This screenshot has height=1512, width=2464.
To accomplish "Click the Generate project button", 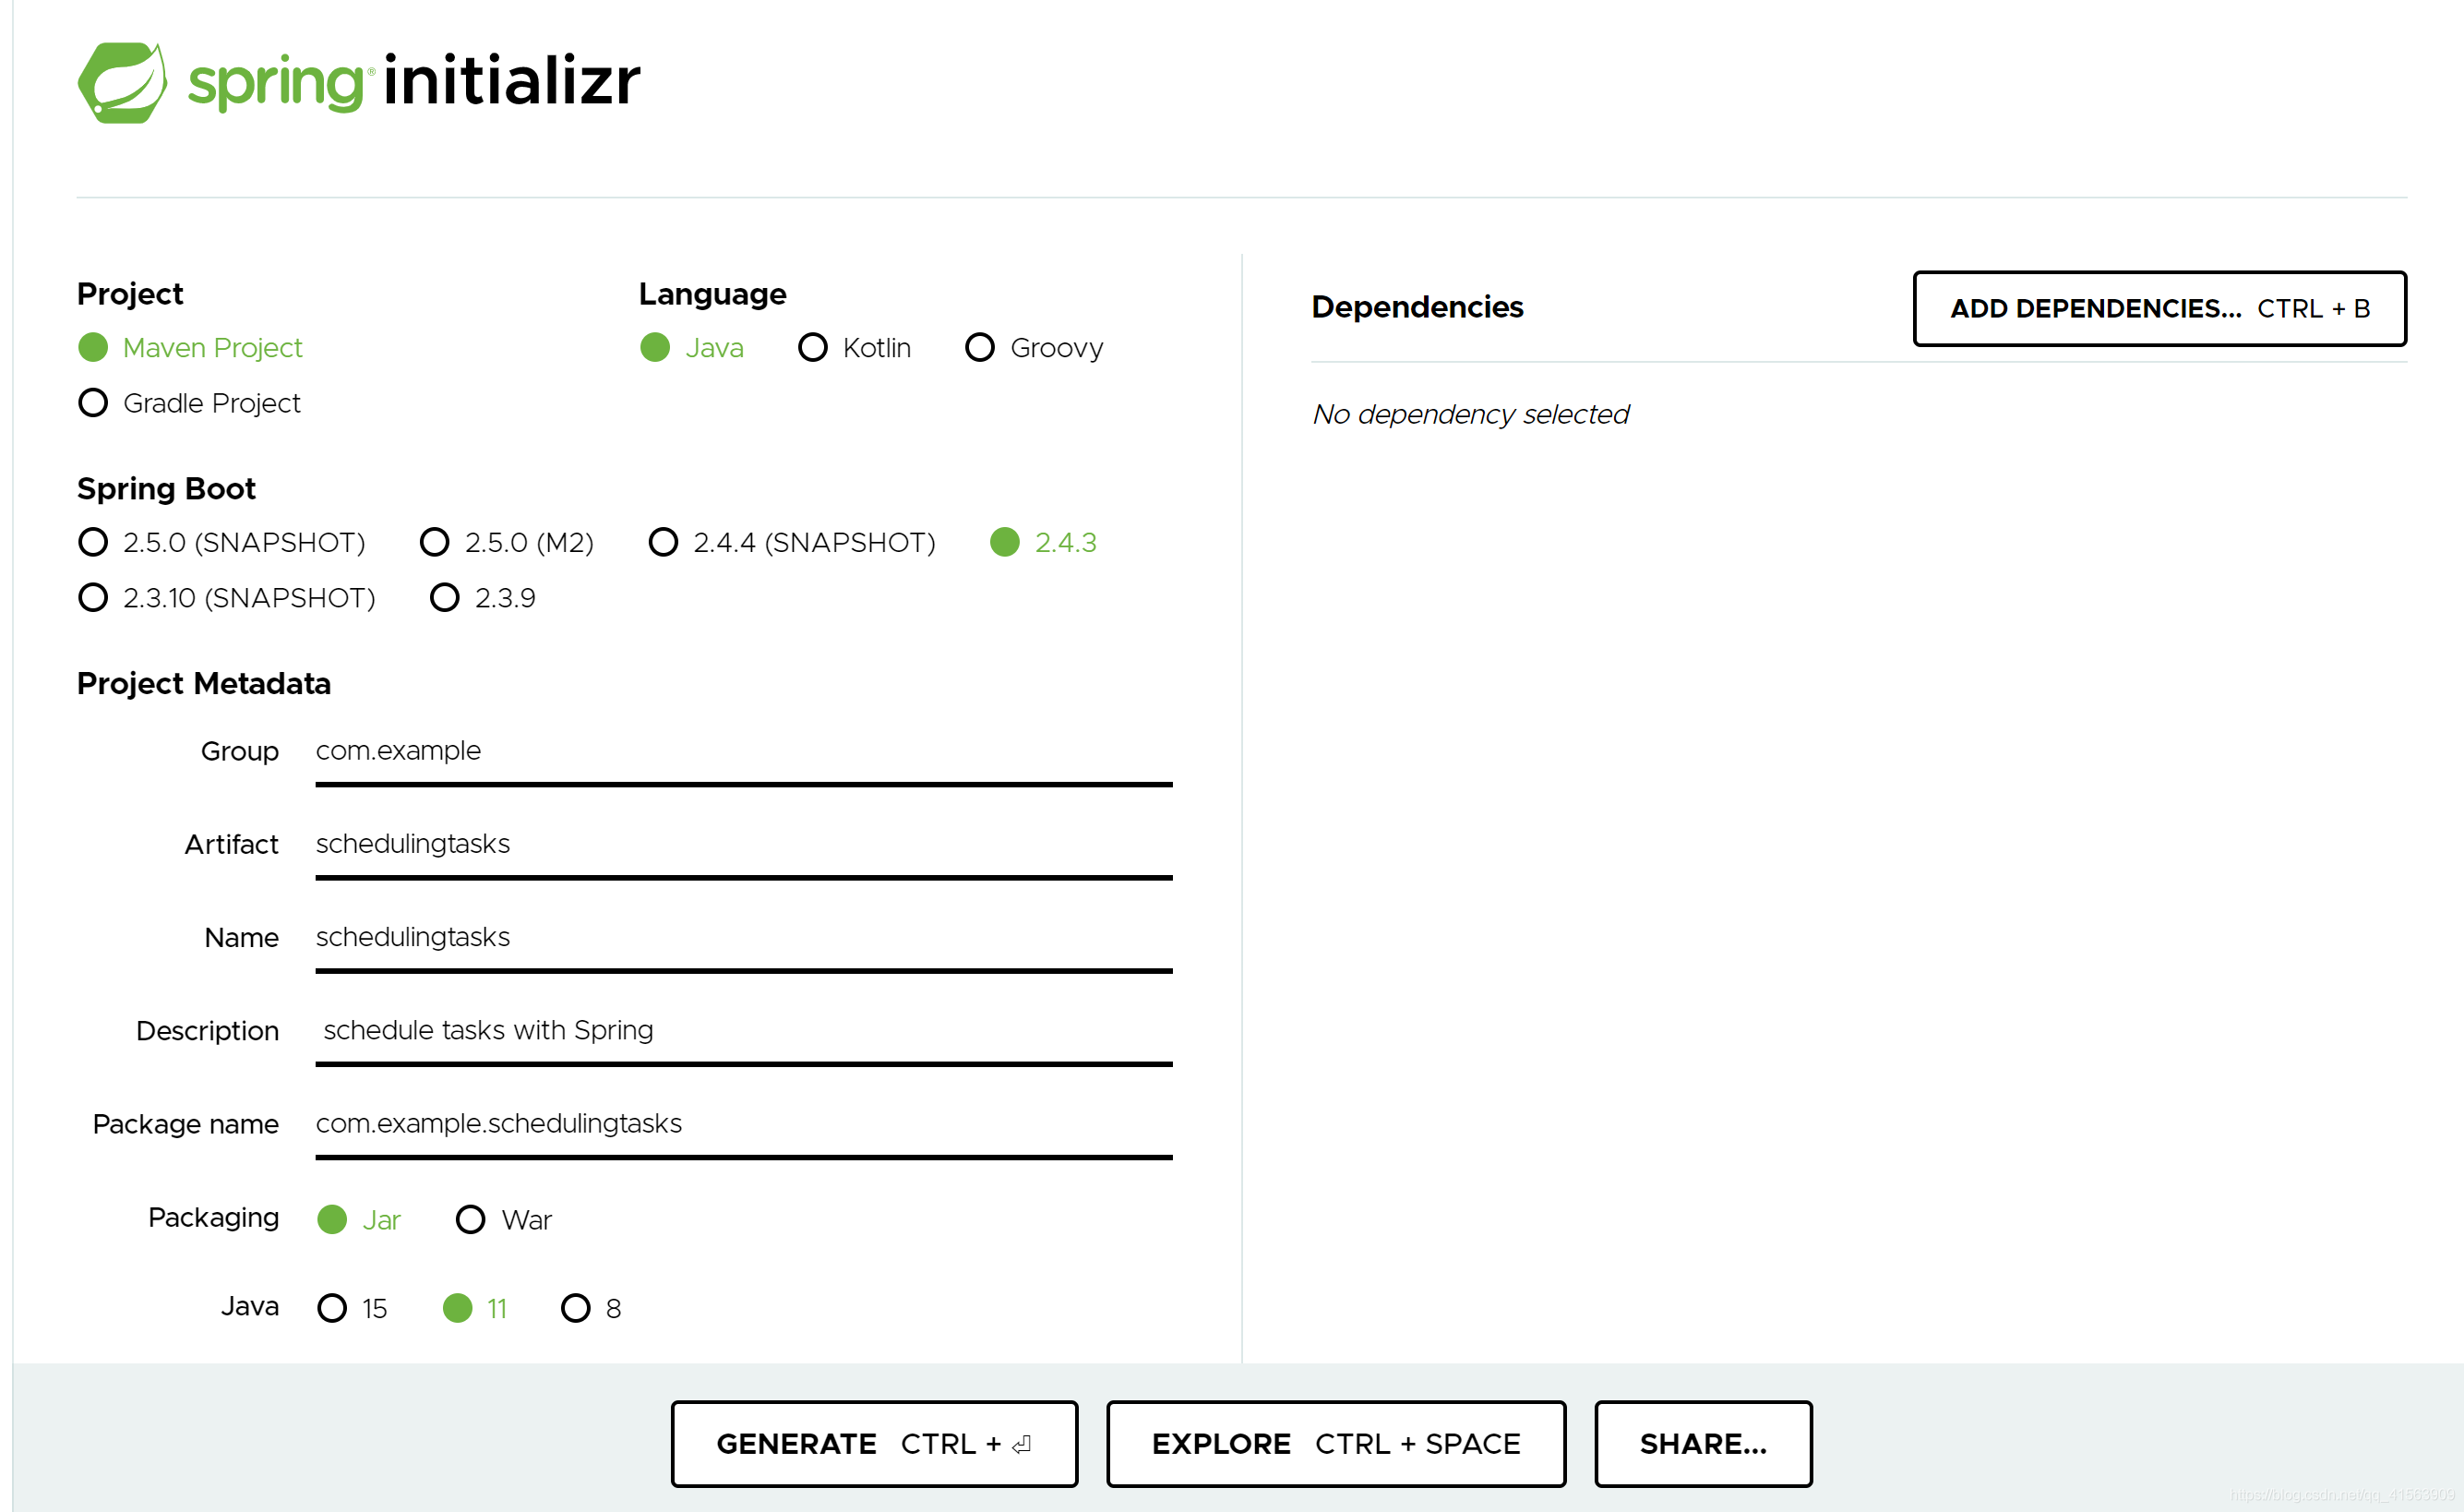I will [x=875, y=1444].
